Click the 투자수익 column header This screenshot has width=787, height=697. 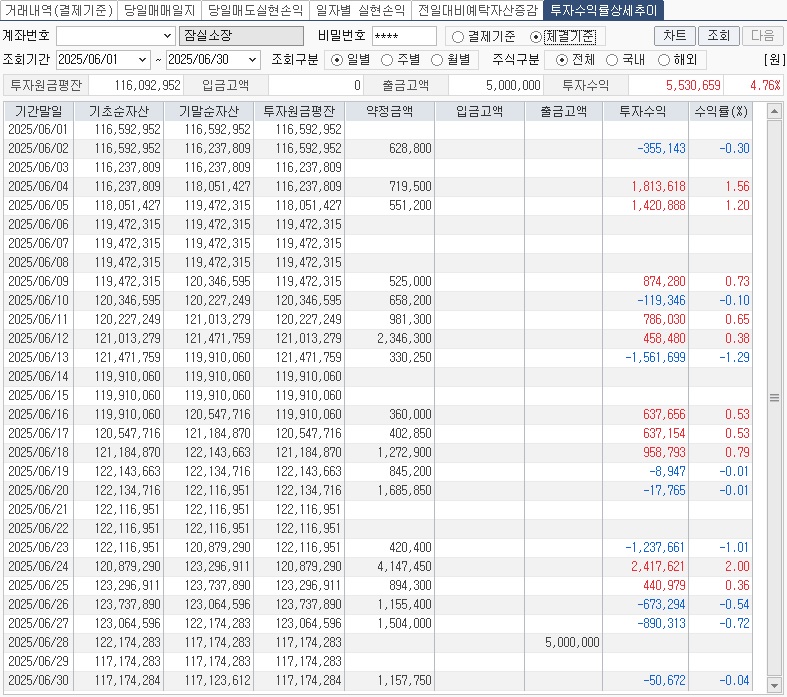click(644, 110)
